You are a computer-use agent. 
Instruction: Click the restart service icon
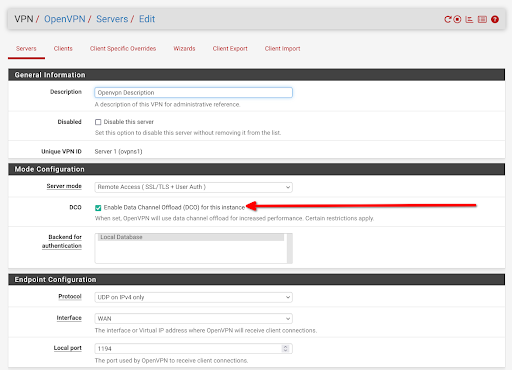coord(448,19)
